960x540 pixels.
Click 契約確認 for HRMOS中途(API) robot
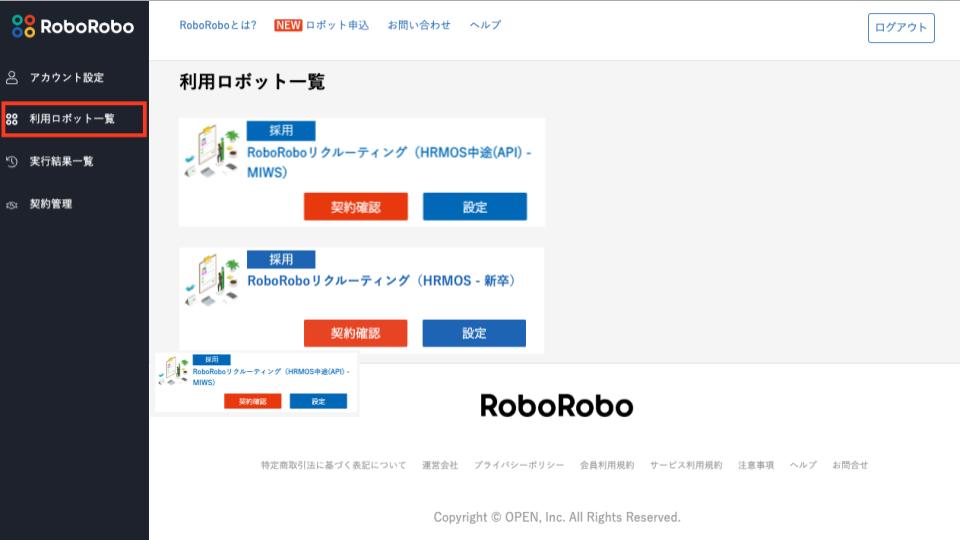(356, 207)
